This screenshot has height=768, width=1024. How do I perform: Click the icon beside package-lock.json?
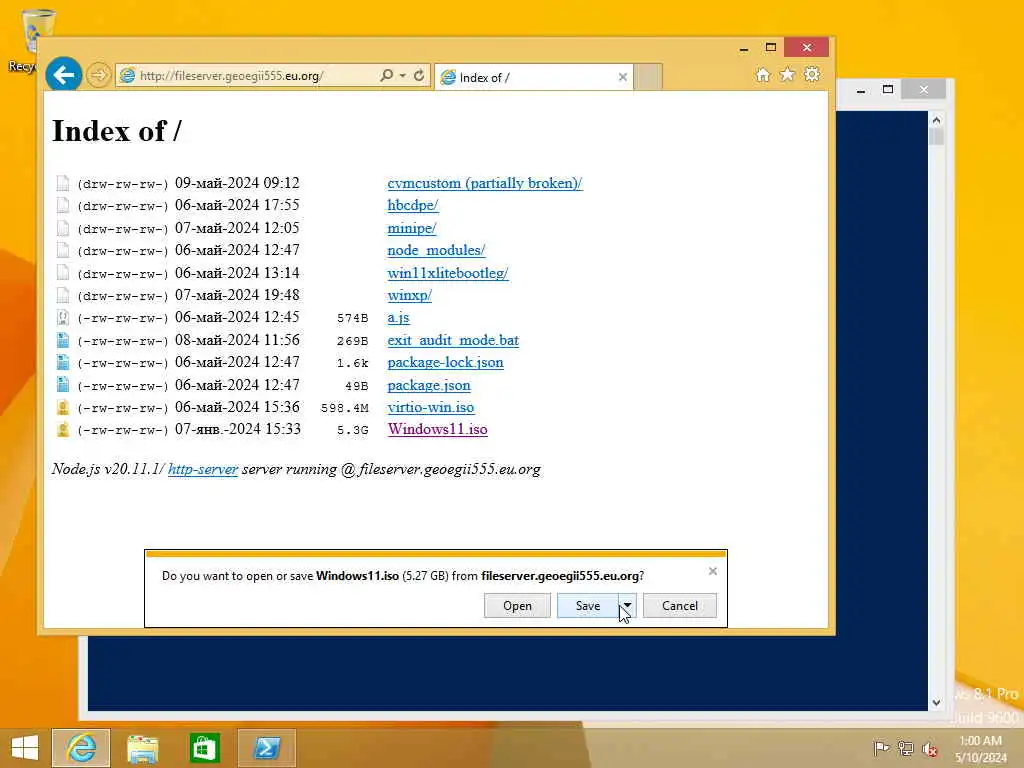pyautogui.click(x=63, y=362)
